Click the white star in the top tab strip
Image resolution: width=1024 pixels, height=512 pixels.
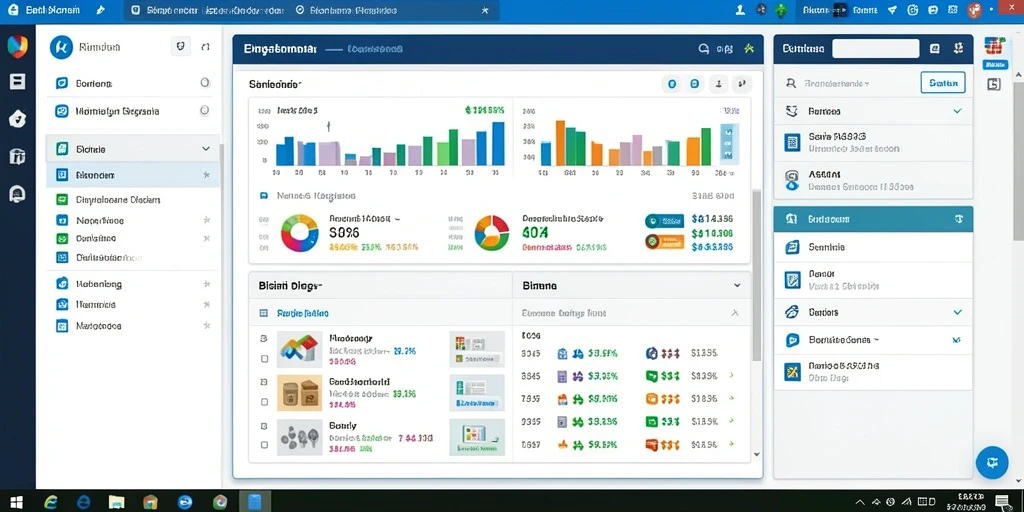tap(485, 10)
